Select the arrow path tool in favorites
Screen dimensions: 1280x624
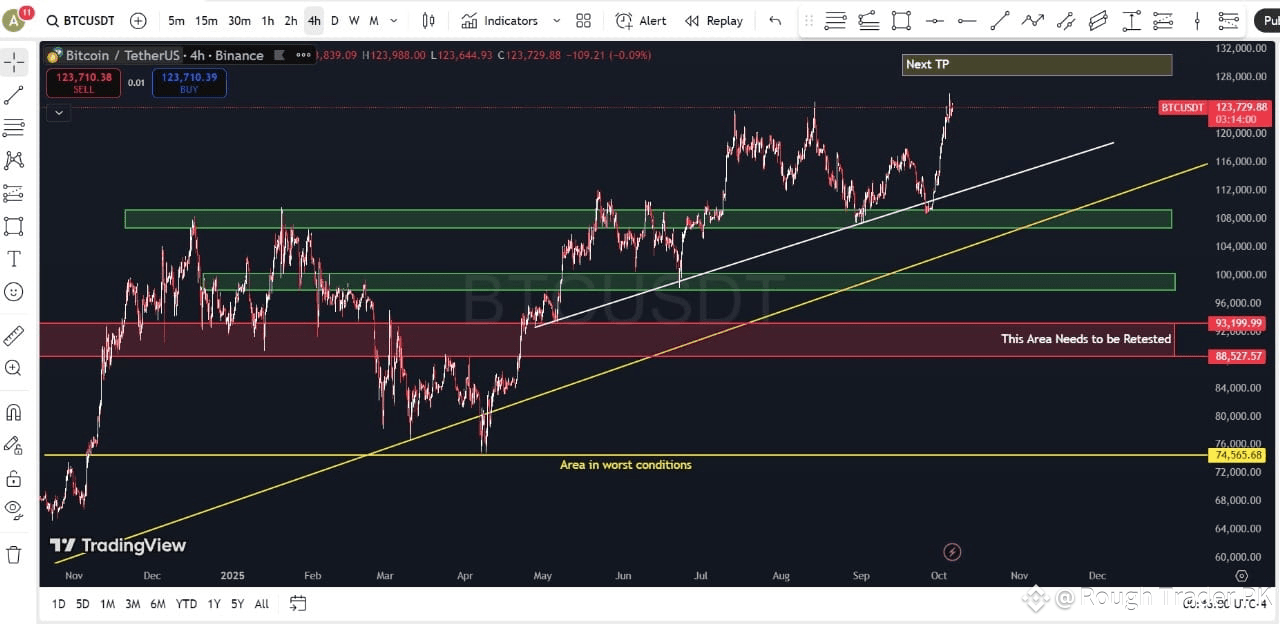point(1033,21)
